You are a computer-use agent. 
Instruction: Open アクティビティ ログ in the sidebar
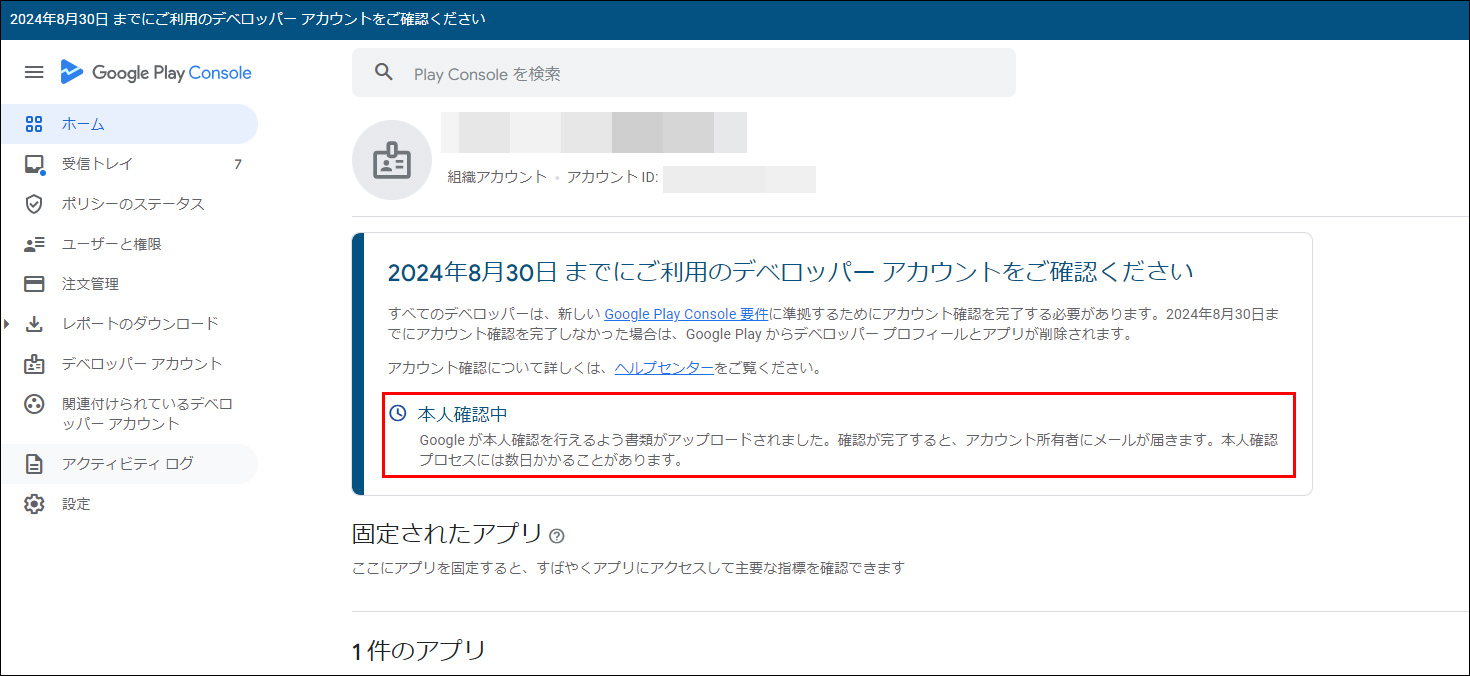129,464
